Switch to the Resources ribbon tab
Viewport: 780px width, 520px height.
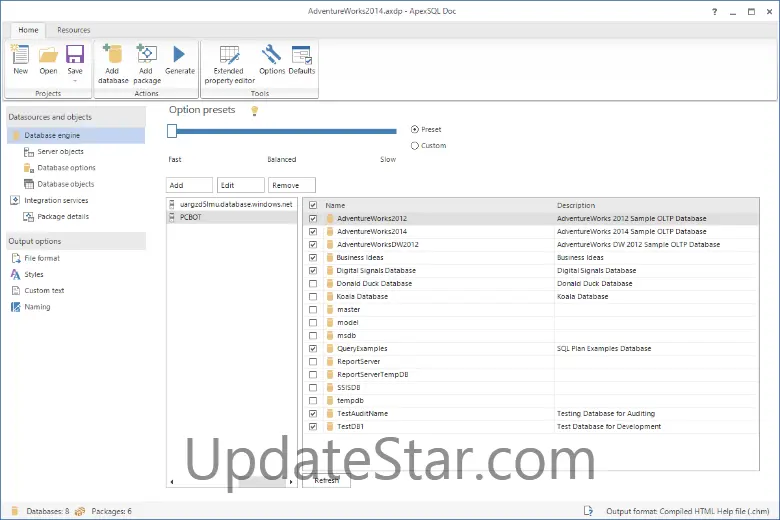74,30
